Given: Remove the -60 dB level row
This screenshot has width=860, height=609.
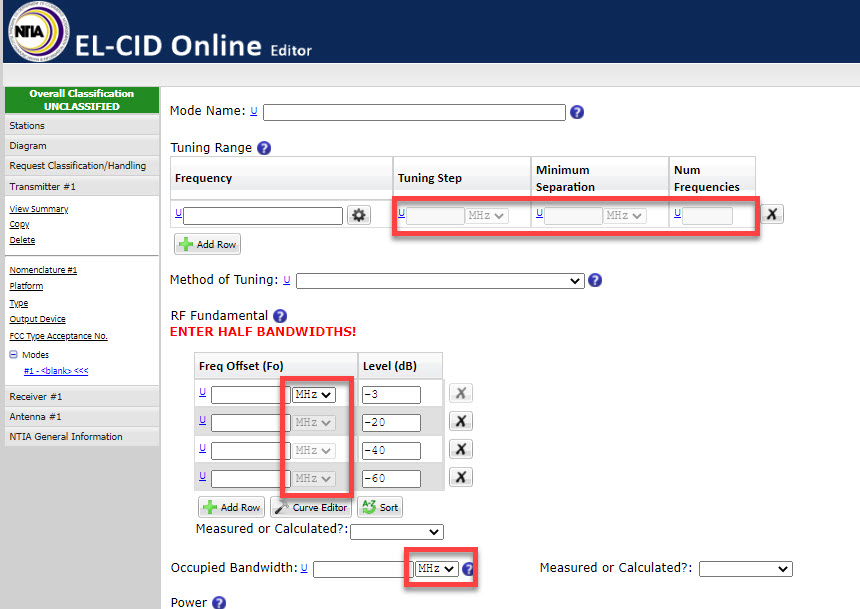Looking at the screenshot, I should point(461,477).
